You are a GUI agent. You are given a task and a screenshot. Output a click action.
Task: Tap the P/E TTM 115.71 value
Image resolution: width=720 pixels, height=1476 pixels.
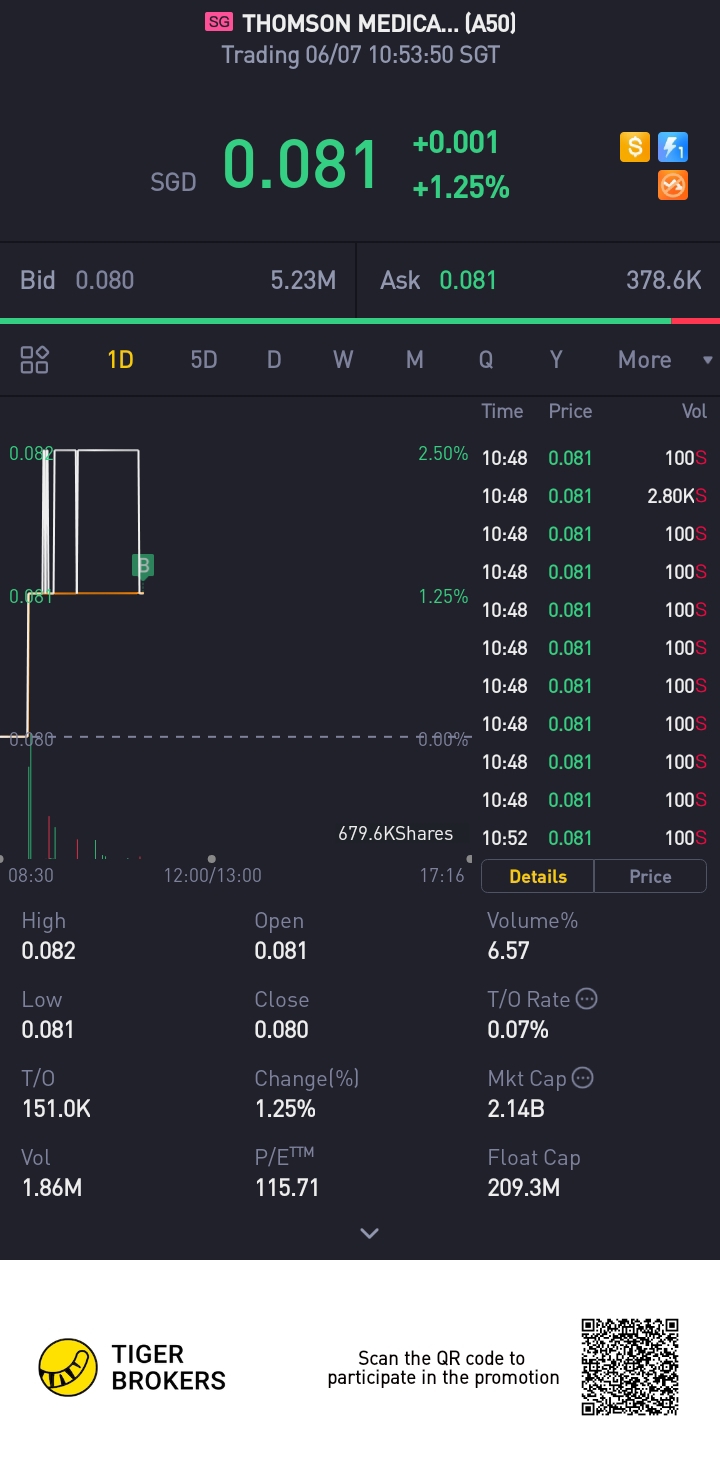coord(286,1187)
